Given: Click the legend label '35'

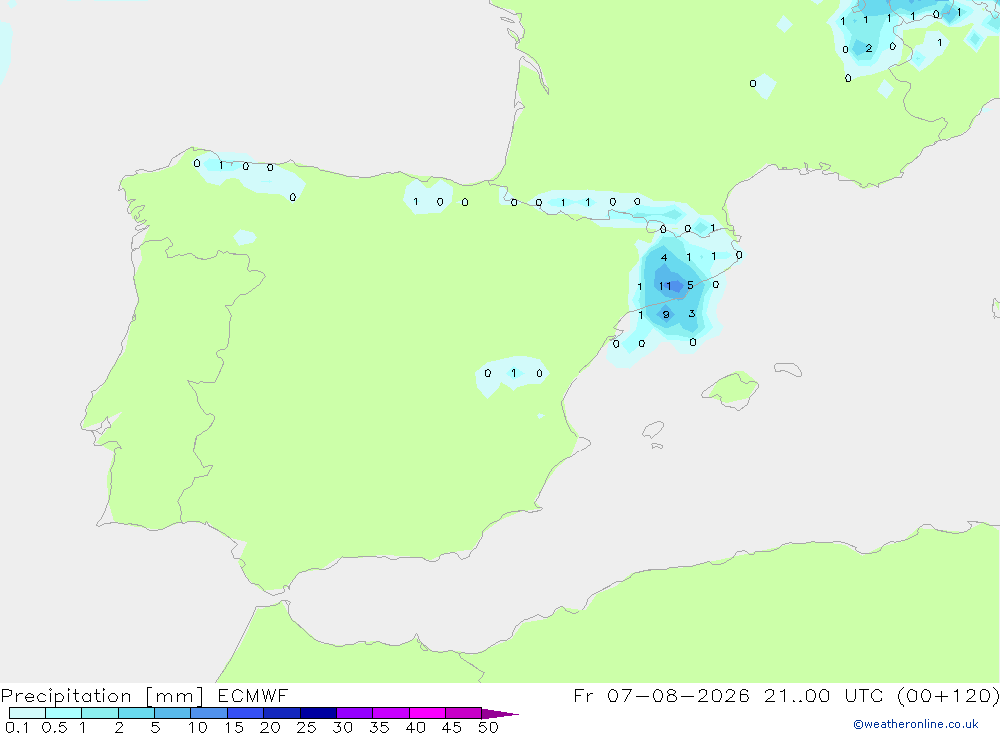Looking at the screenshot, I should click(x=379, y=727).
